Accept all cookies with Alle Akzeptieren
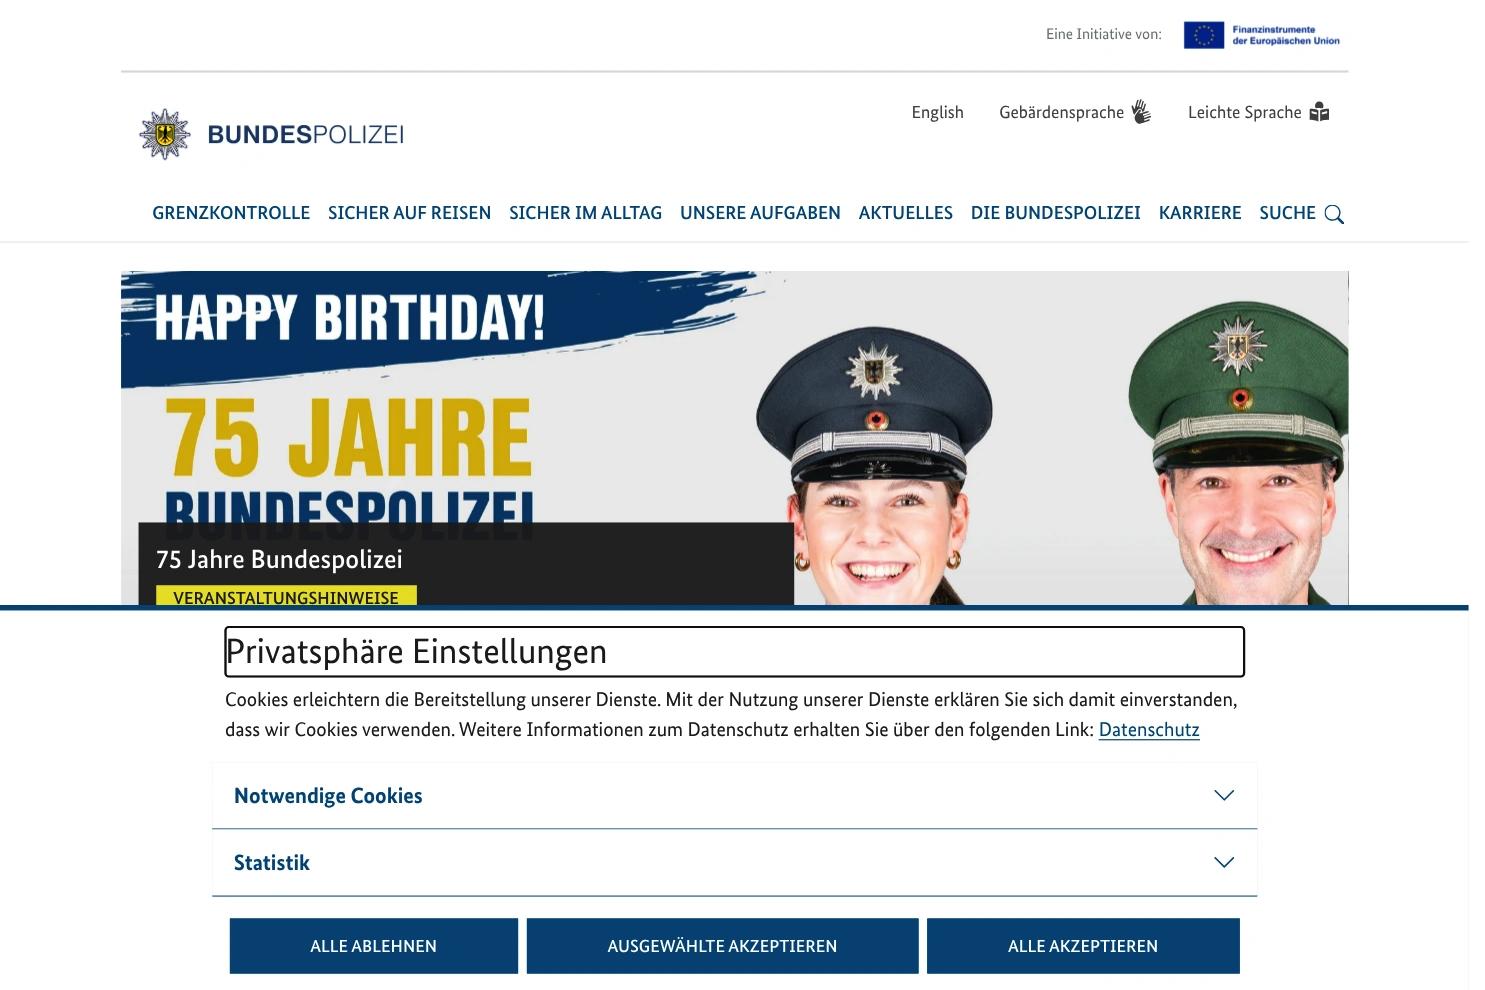Viewport: 1485px width, 990px height. pyautogui.click(x=1083, y=946)
